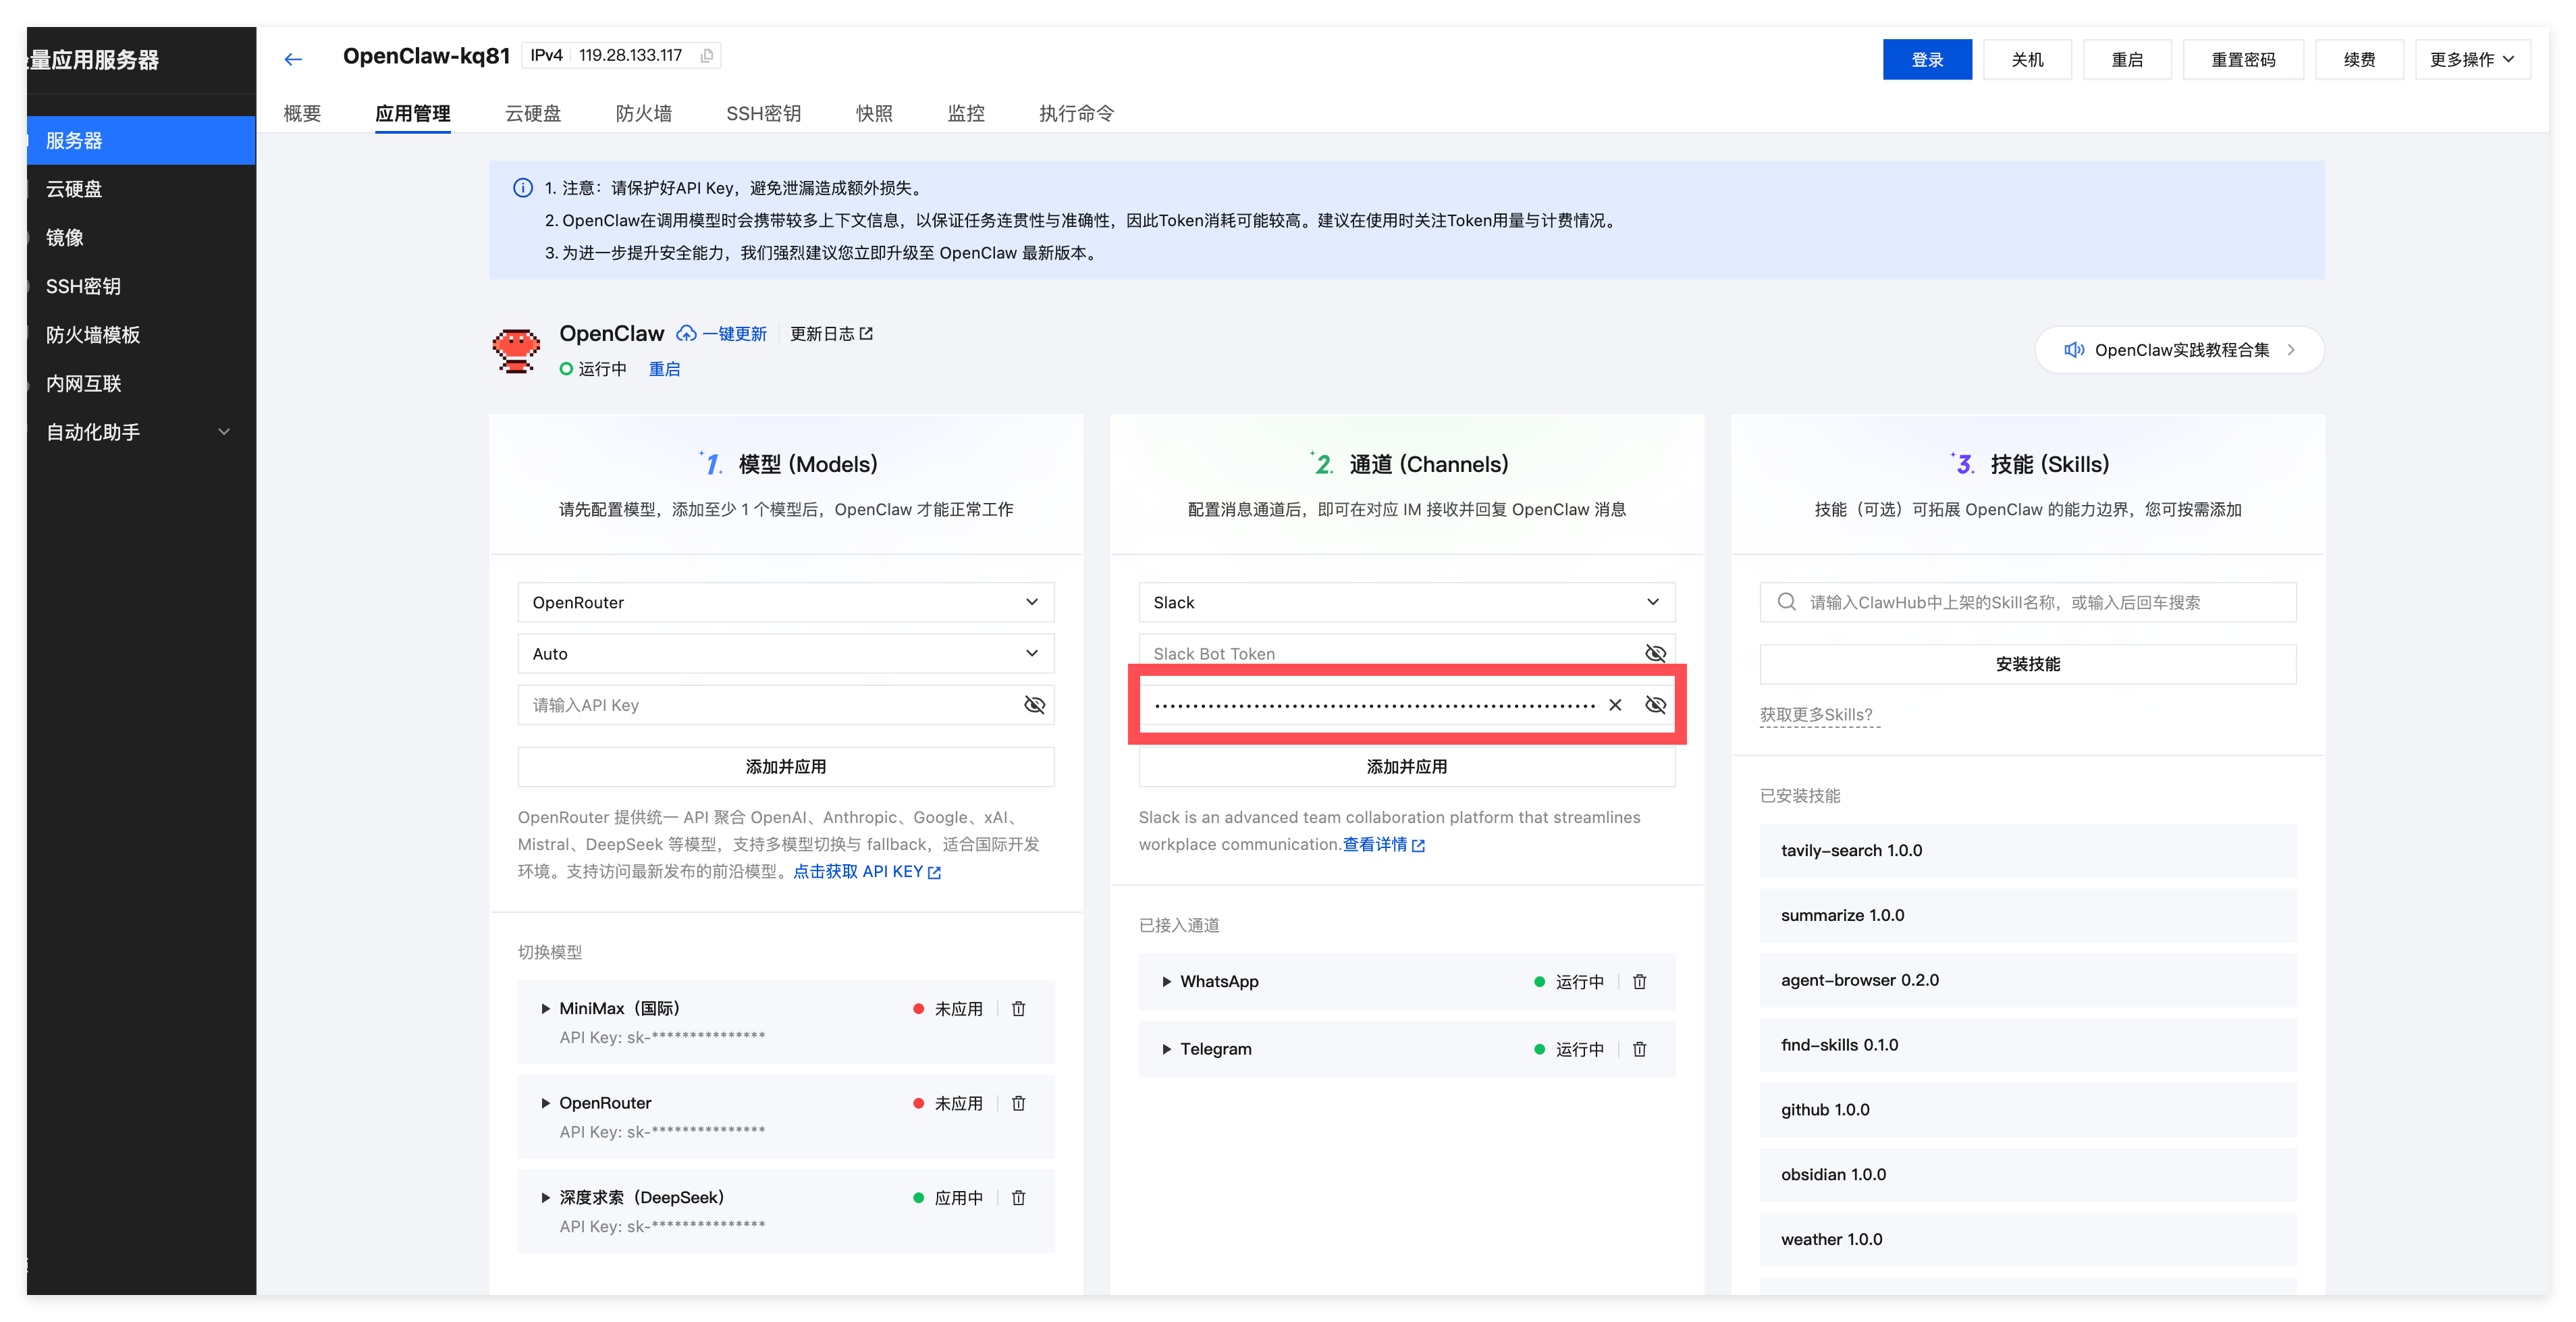2576x1322 pixels.
Task: Expand the WhatsApp channel details
Action: tap(1166, 982)
